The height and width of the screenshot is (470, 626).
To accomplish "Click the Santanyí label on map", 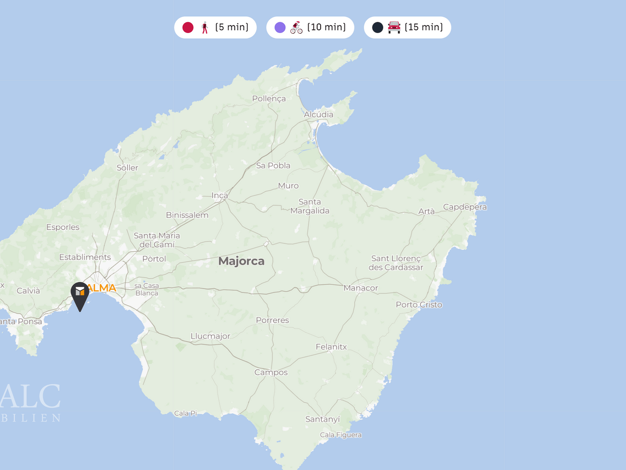I will coord(323,419).
